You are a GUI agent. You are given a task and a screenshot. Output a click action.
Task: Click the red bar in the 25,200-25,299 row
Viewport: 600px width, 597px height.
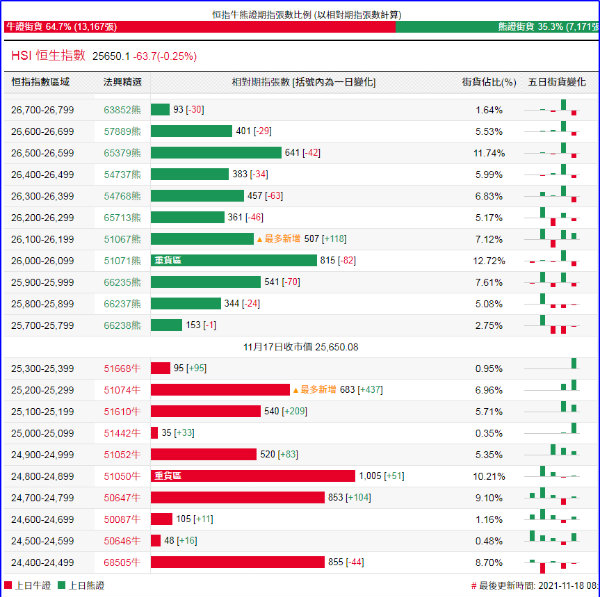point(220,390)
